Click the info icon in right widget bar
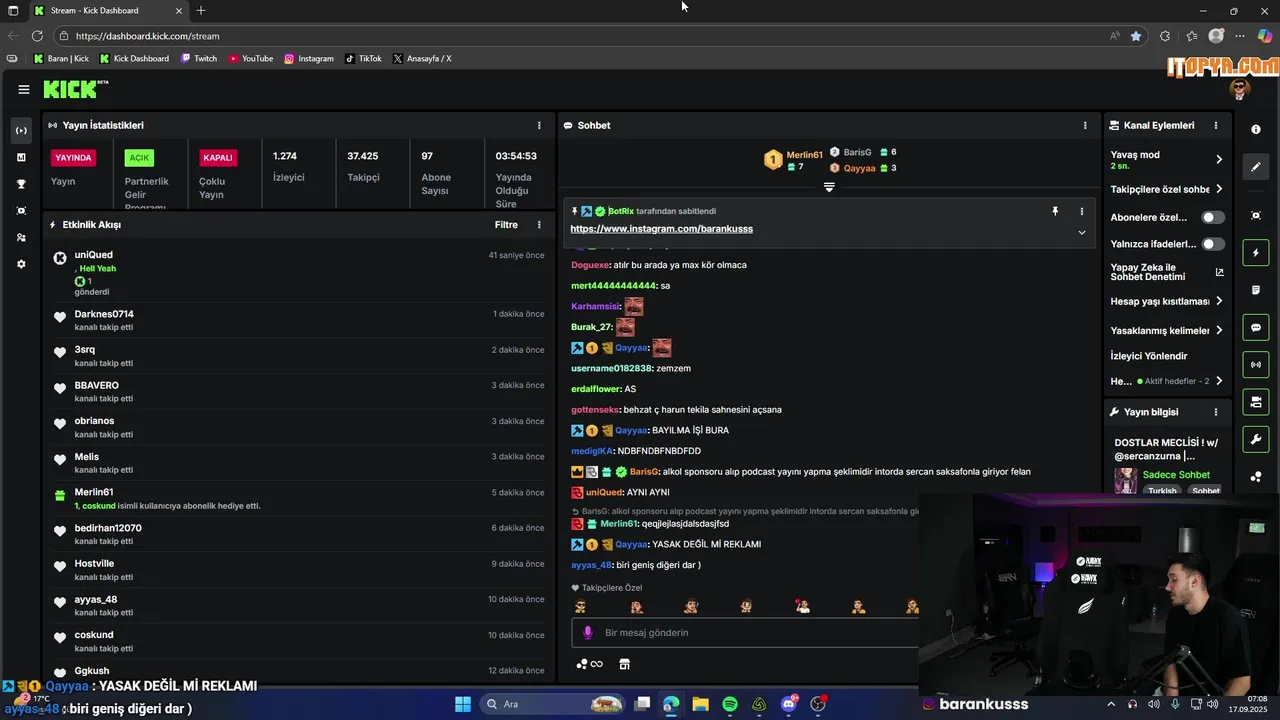The image size is (1280, 720). [1256, 130]
